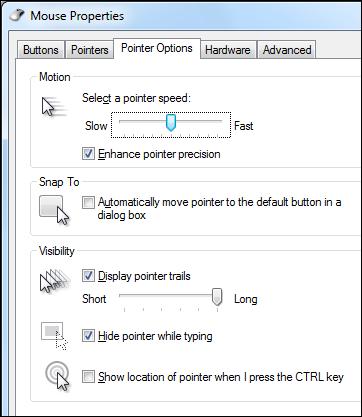Click the CTRL locate rings cursor icon
362x417 pixels.
(x=57, y=376)
